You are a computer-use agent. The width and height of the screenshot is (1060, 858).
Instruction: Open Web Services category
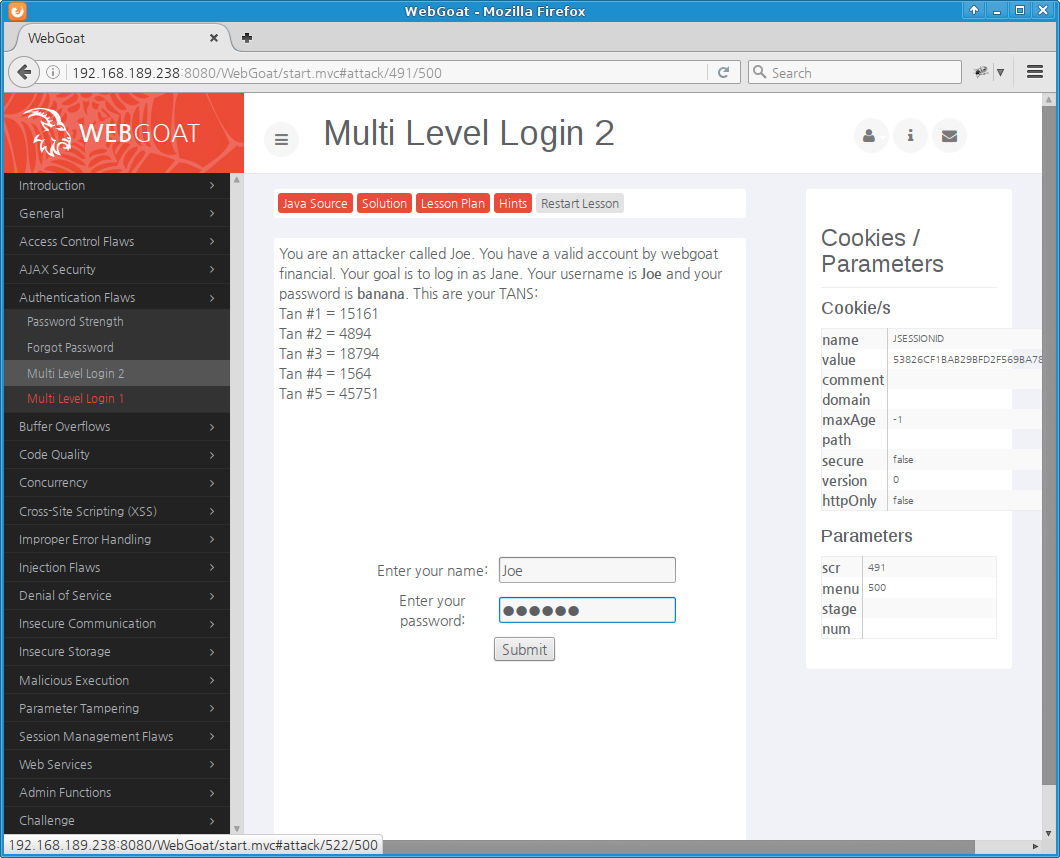117,765
